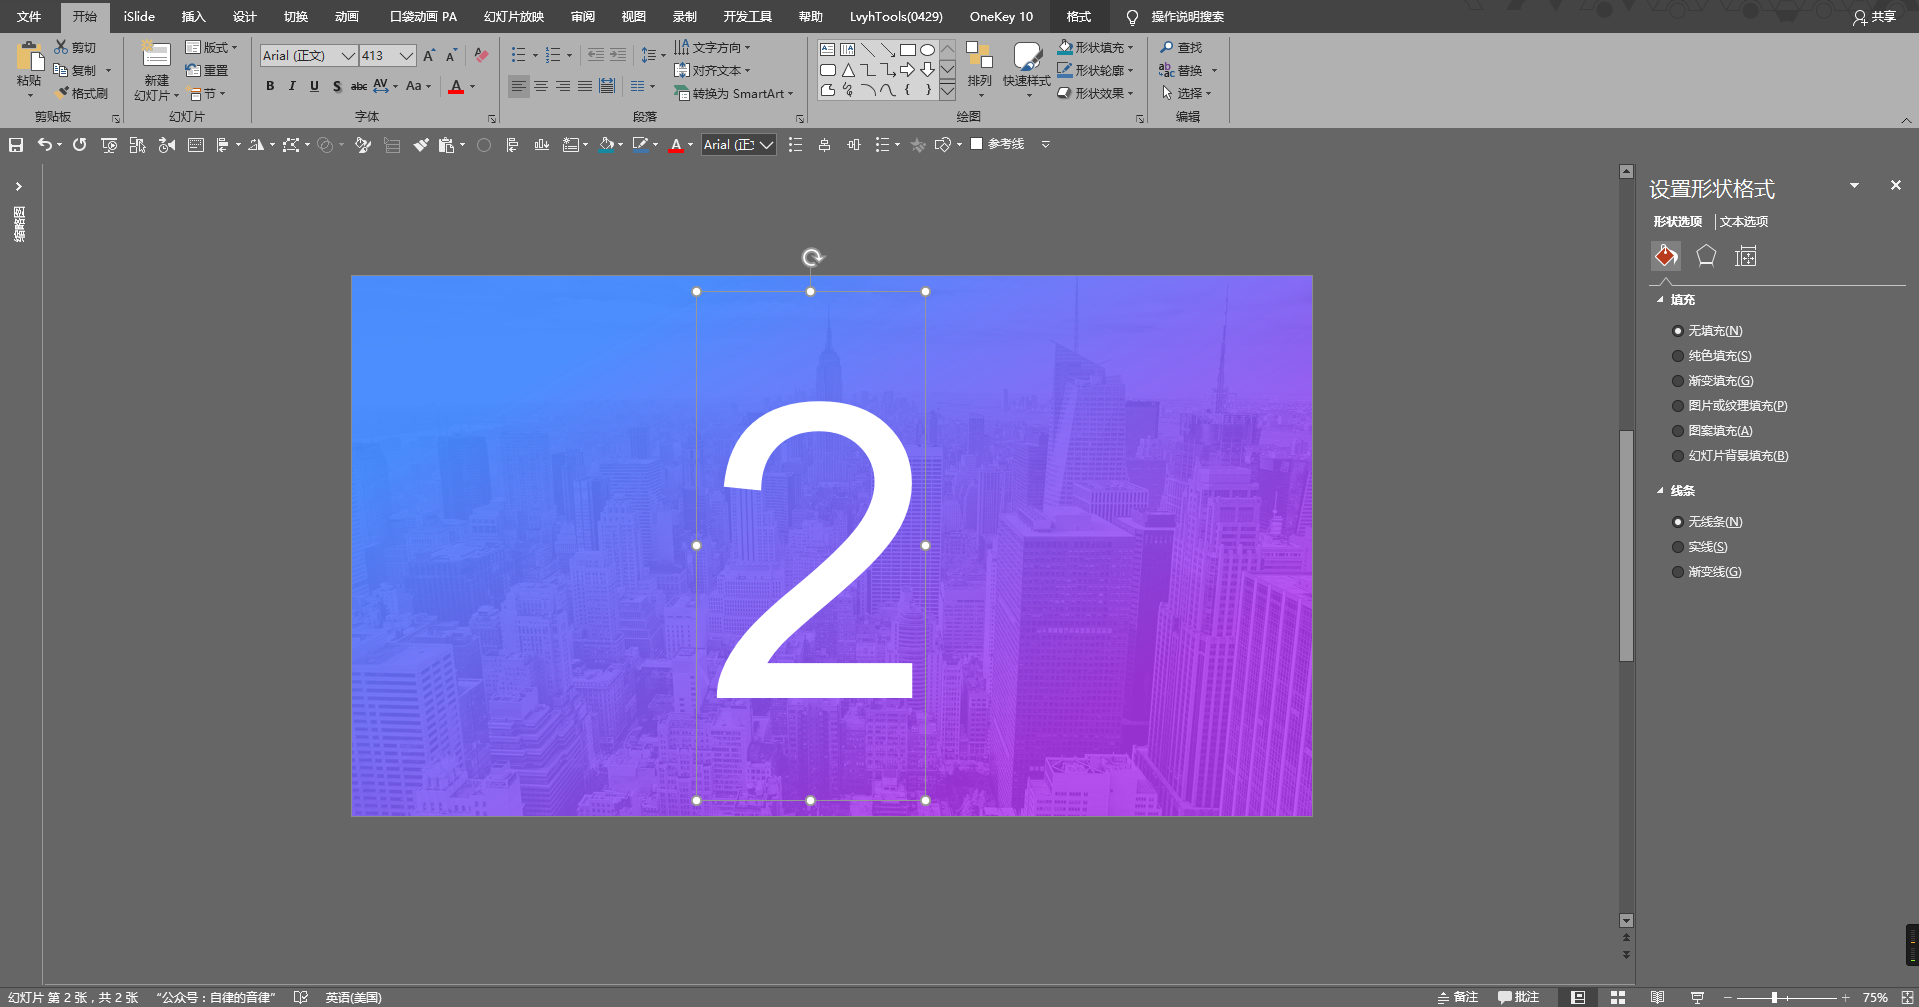Select Gradient line (渐变线) option

tap(1707, 572)
